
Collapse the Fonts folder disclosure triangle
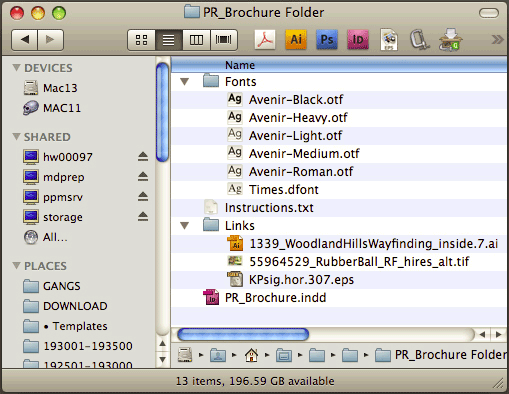pyautogui.click(x=184, y=82)
